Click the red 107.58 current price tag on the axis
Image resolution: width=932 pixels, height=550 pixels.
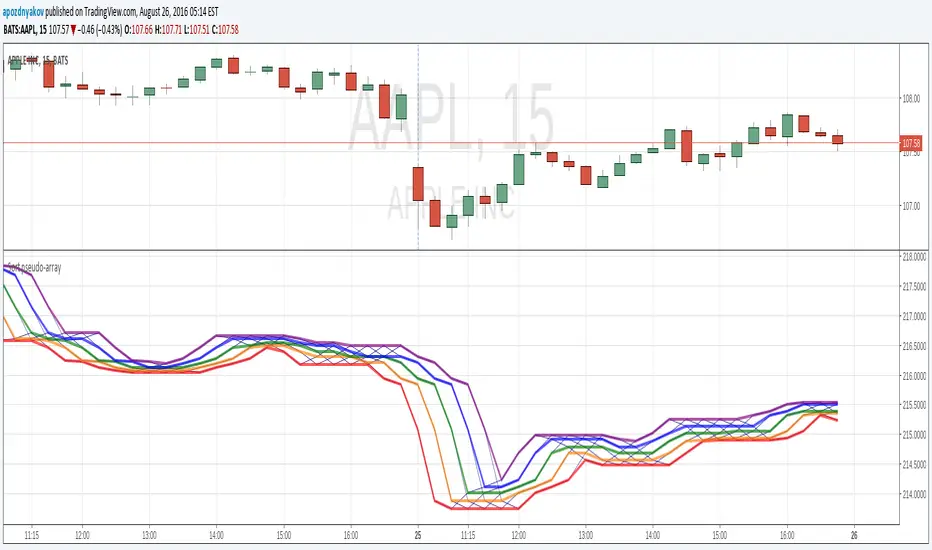tap(911, 143)
